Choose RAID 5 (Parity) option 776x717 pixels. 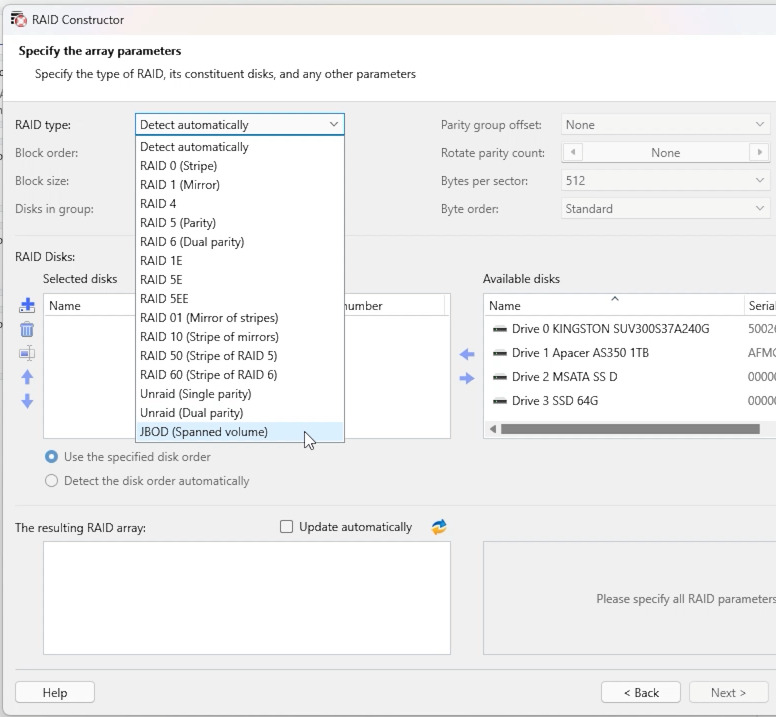pyautogui.click(x=240, y=223)
